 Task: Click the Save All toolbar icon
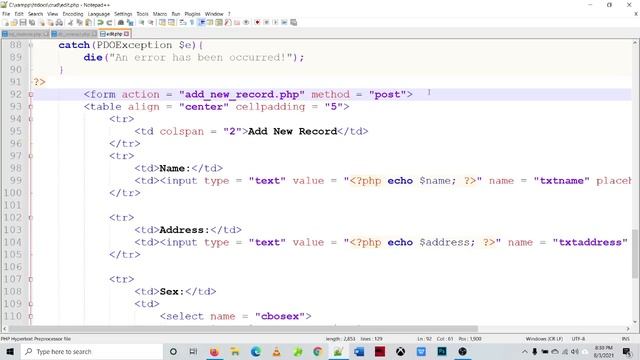(32, 22)
